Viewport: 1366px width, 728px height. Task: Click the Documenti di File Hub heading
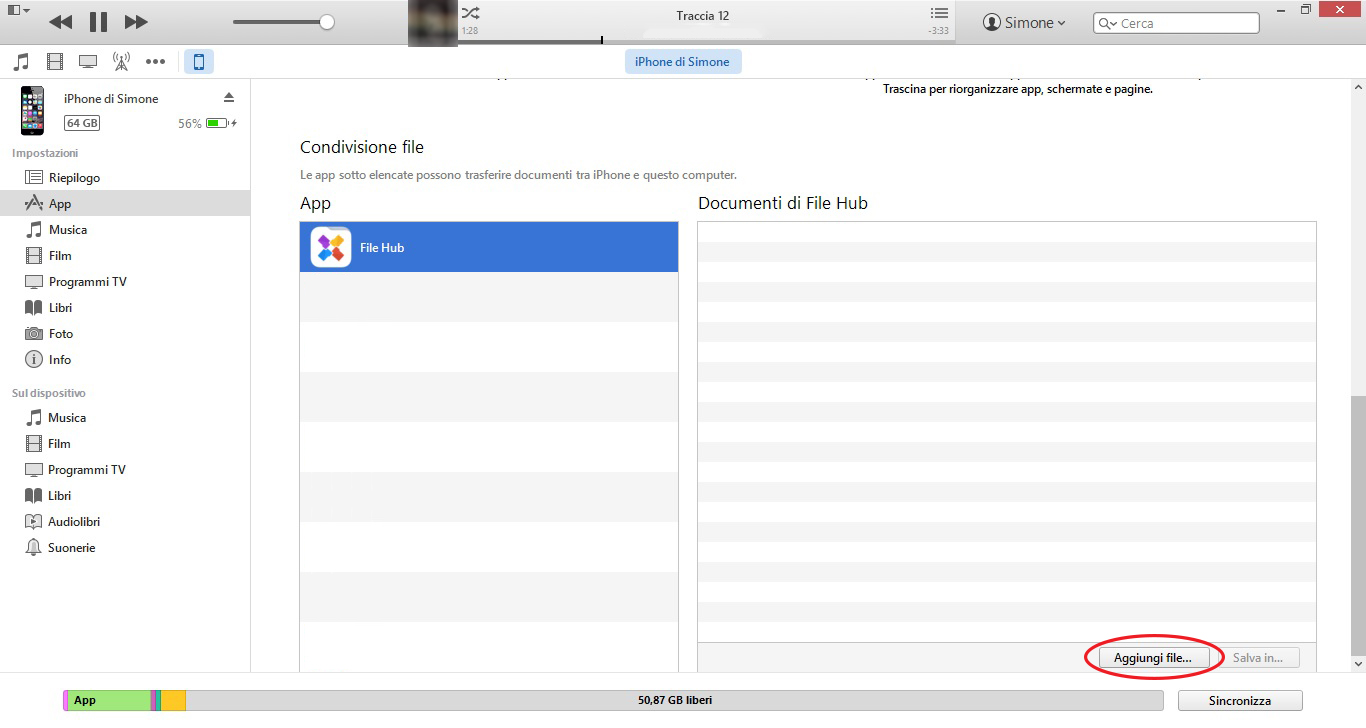click(x=783, y=203)
